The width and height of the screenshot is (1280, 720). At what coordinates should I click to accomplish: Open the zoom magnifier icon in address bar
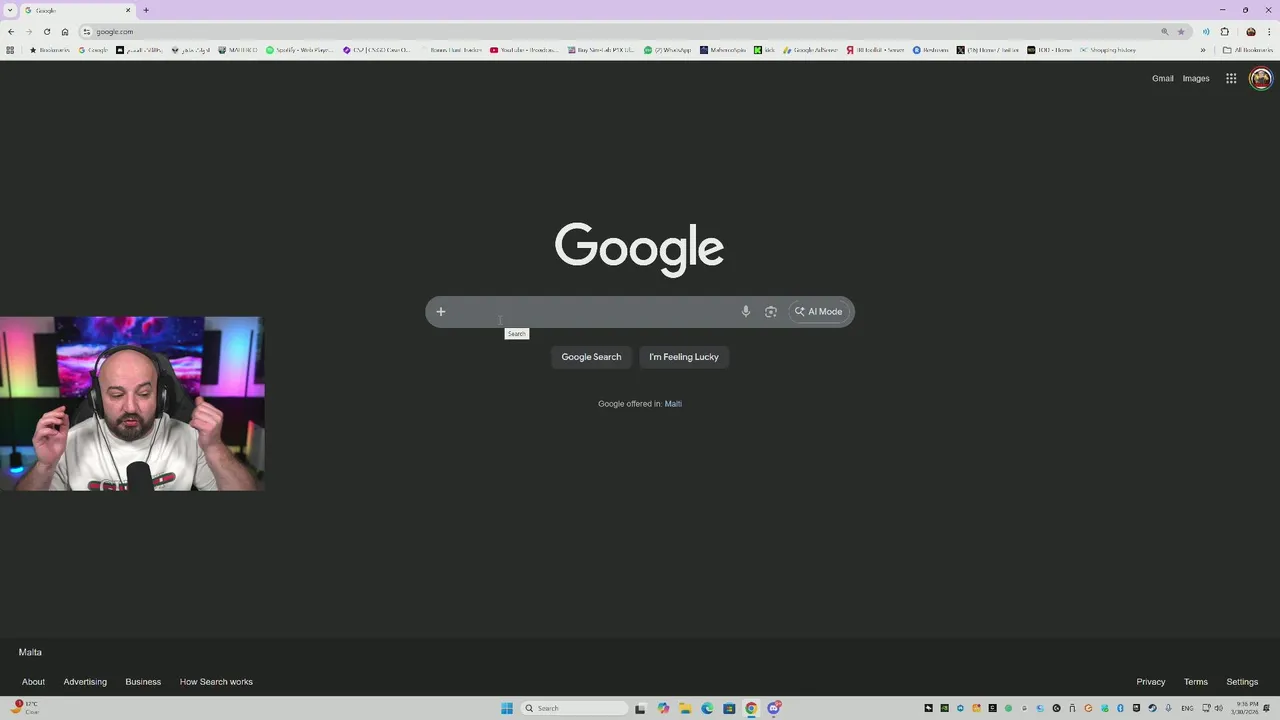coord(1165,32)
